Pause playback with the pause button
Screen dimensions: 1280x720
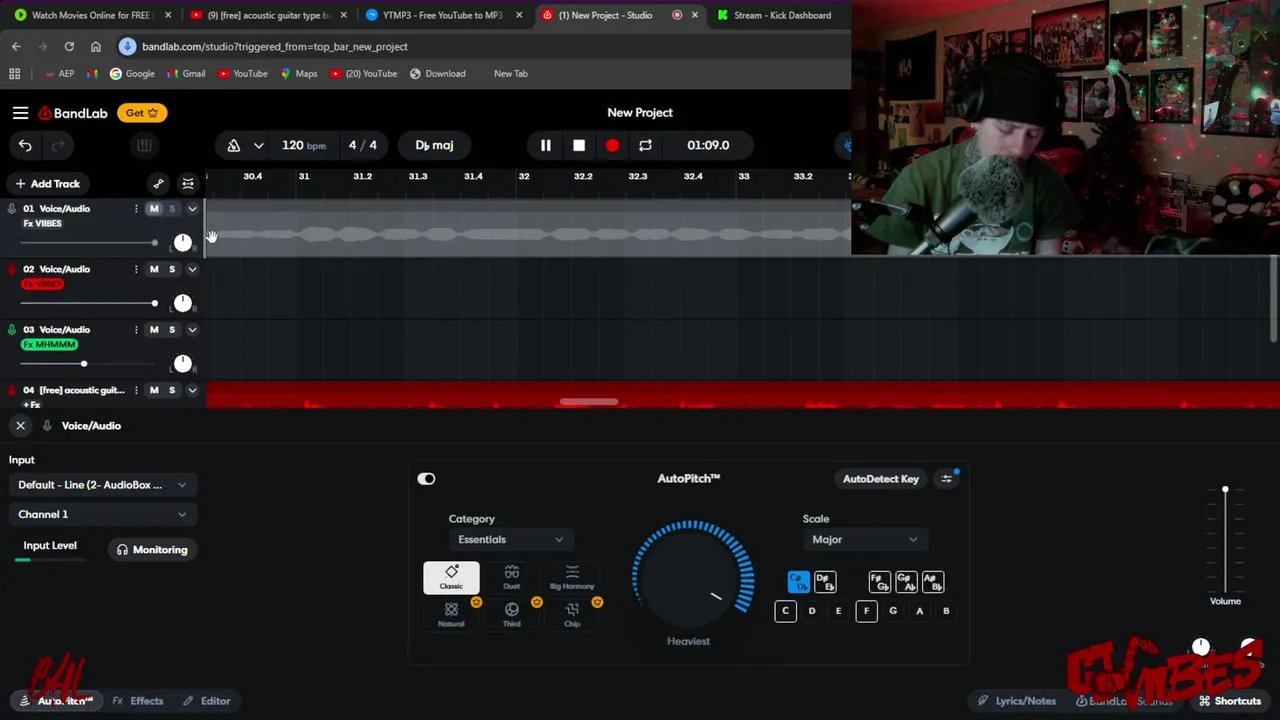pos(545,146)
